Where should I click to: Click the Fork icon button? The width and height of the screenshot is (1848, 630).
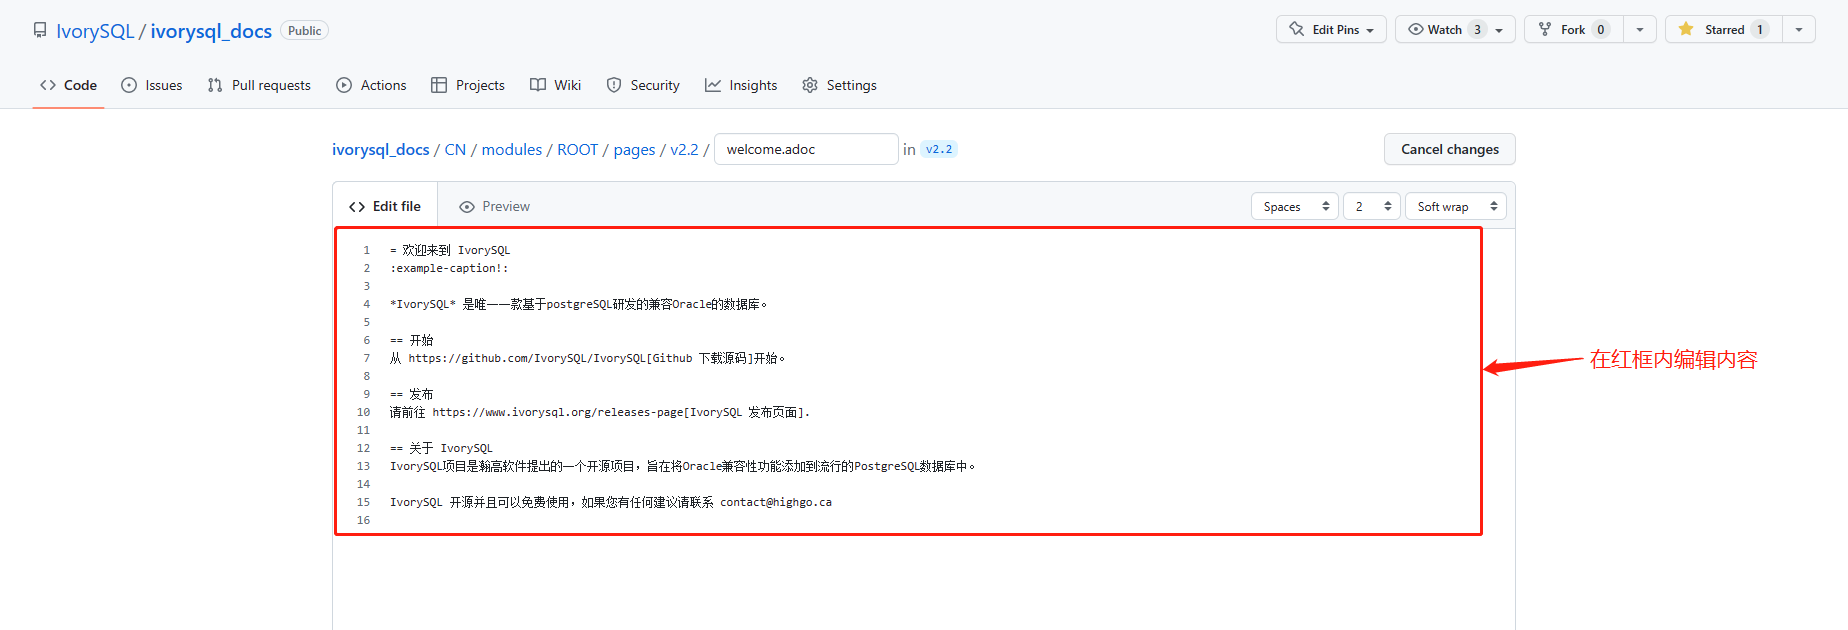(x=1545, y=29)
